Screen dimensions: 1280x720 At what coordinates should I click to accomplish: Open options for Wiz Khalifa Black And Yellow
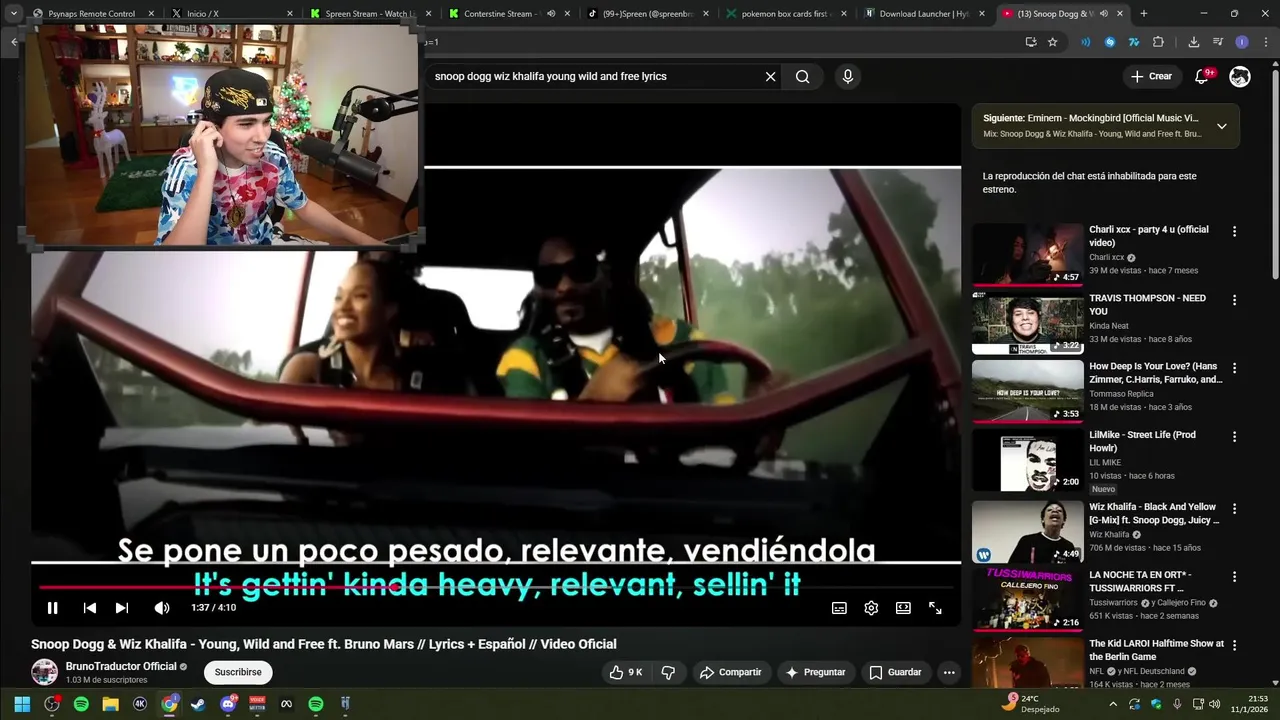(1234, 508)
